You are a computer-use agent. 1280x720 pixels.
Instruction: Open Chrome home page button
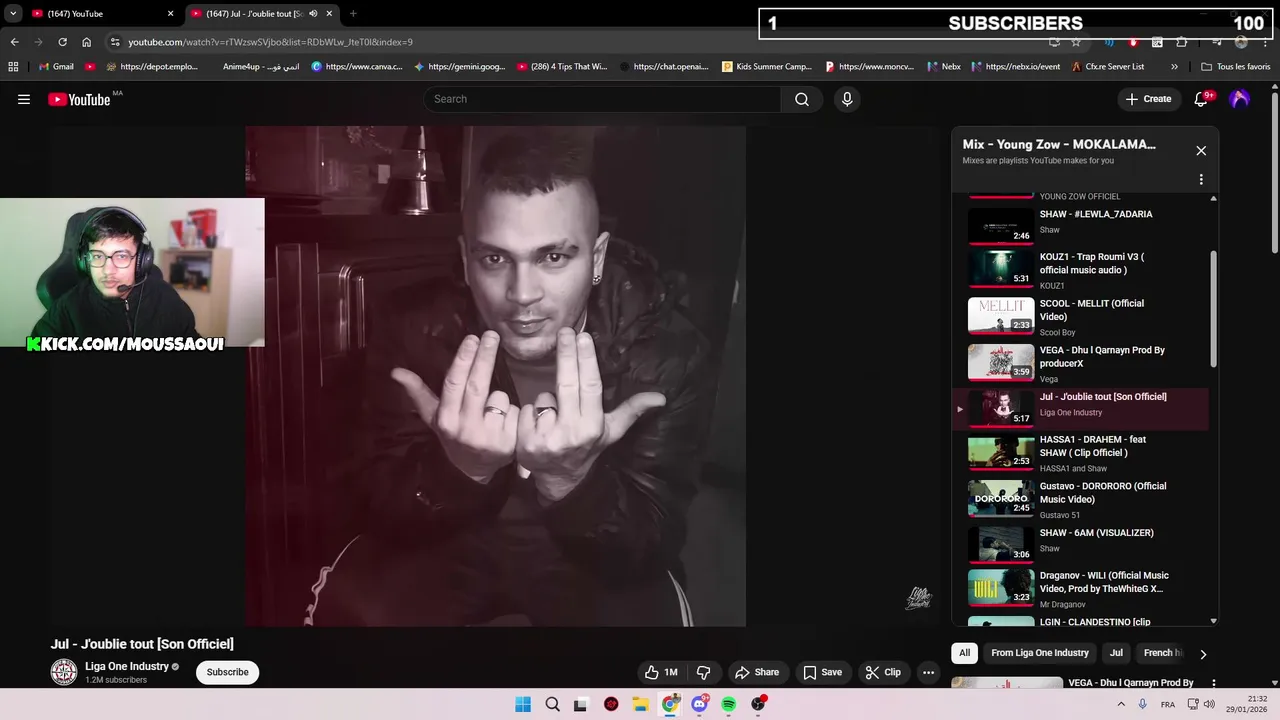[87, 42]
